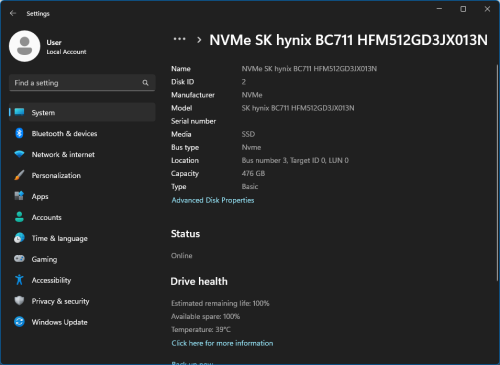Click Name value NVMe SK hynix BC711 HFM512GD3JX013N
This screenshot has width=500, height=365.
coord(309,69)
